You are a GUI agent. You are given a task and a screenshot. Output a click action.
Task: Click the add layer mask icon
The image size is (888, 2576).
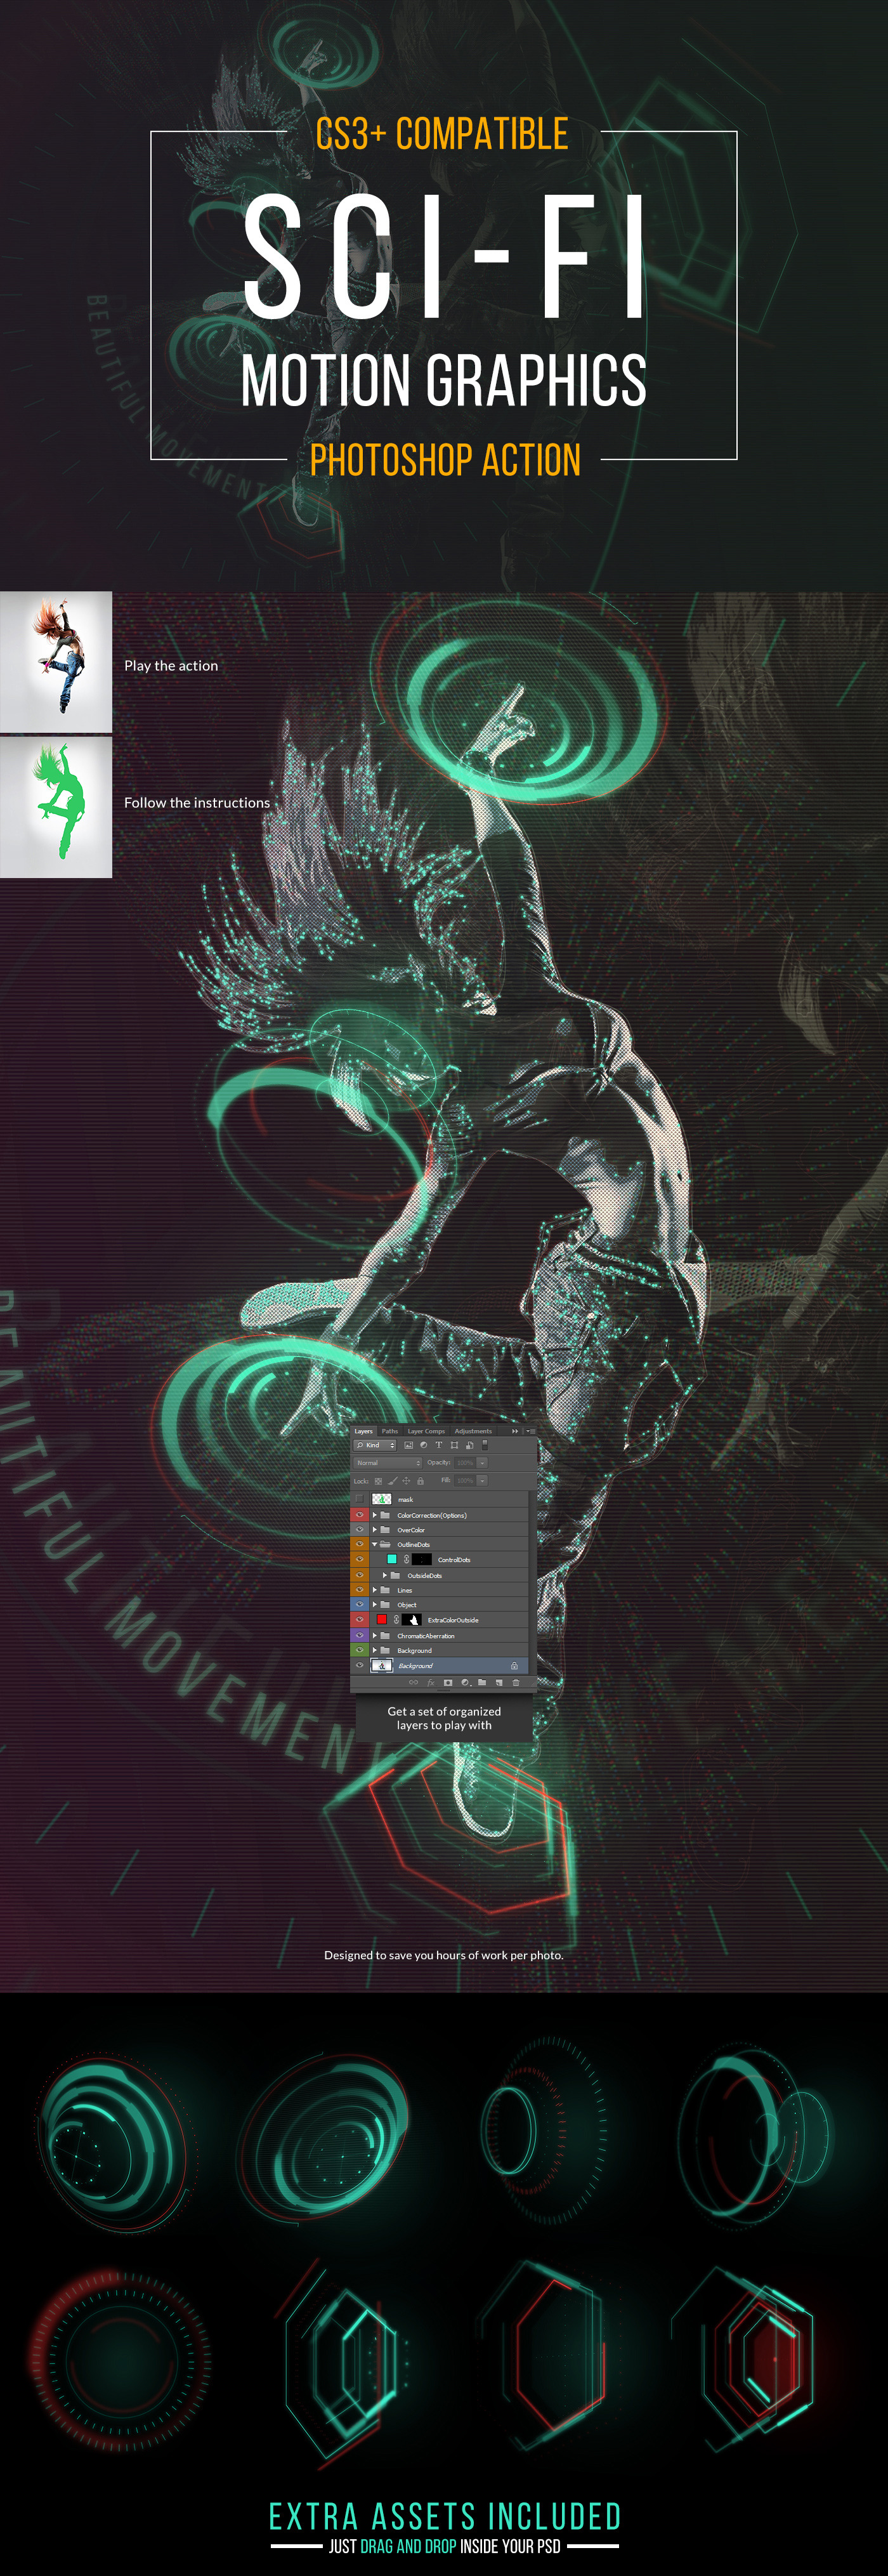click(x=447, y=1682)
